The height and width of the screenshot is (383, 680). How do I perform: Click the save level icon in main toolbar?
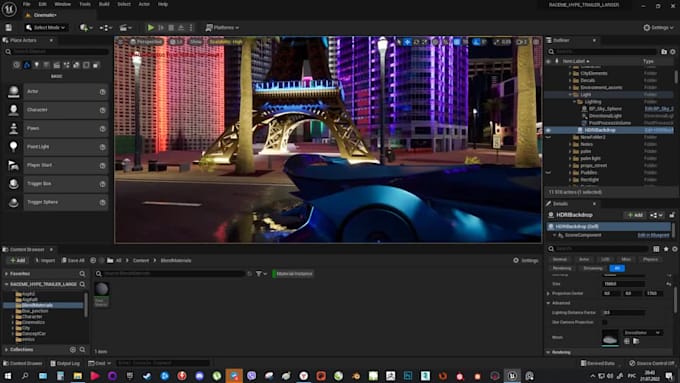(8, 27)
